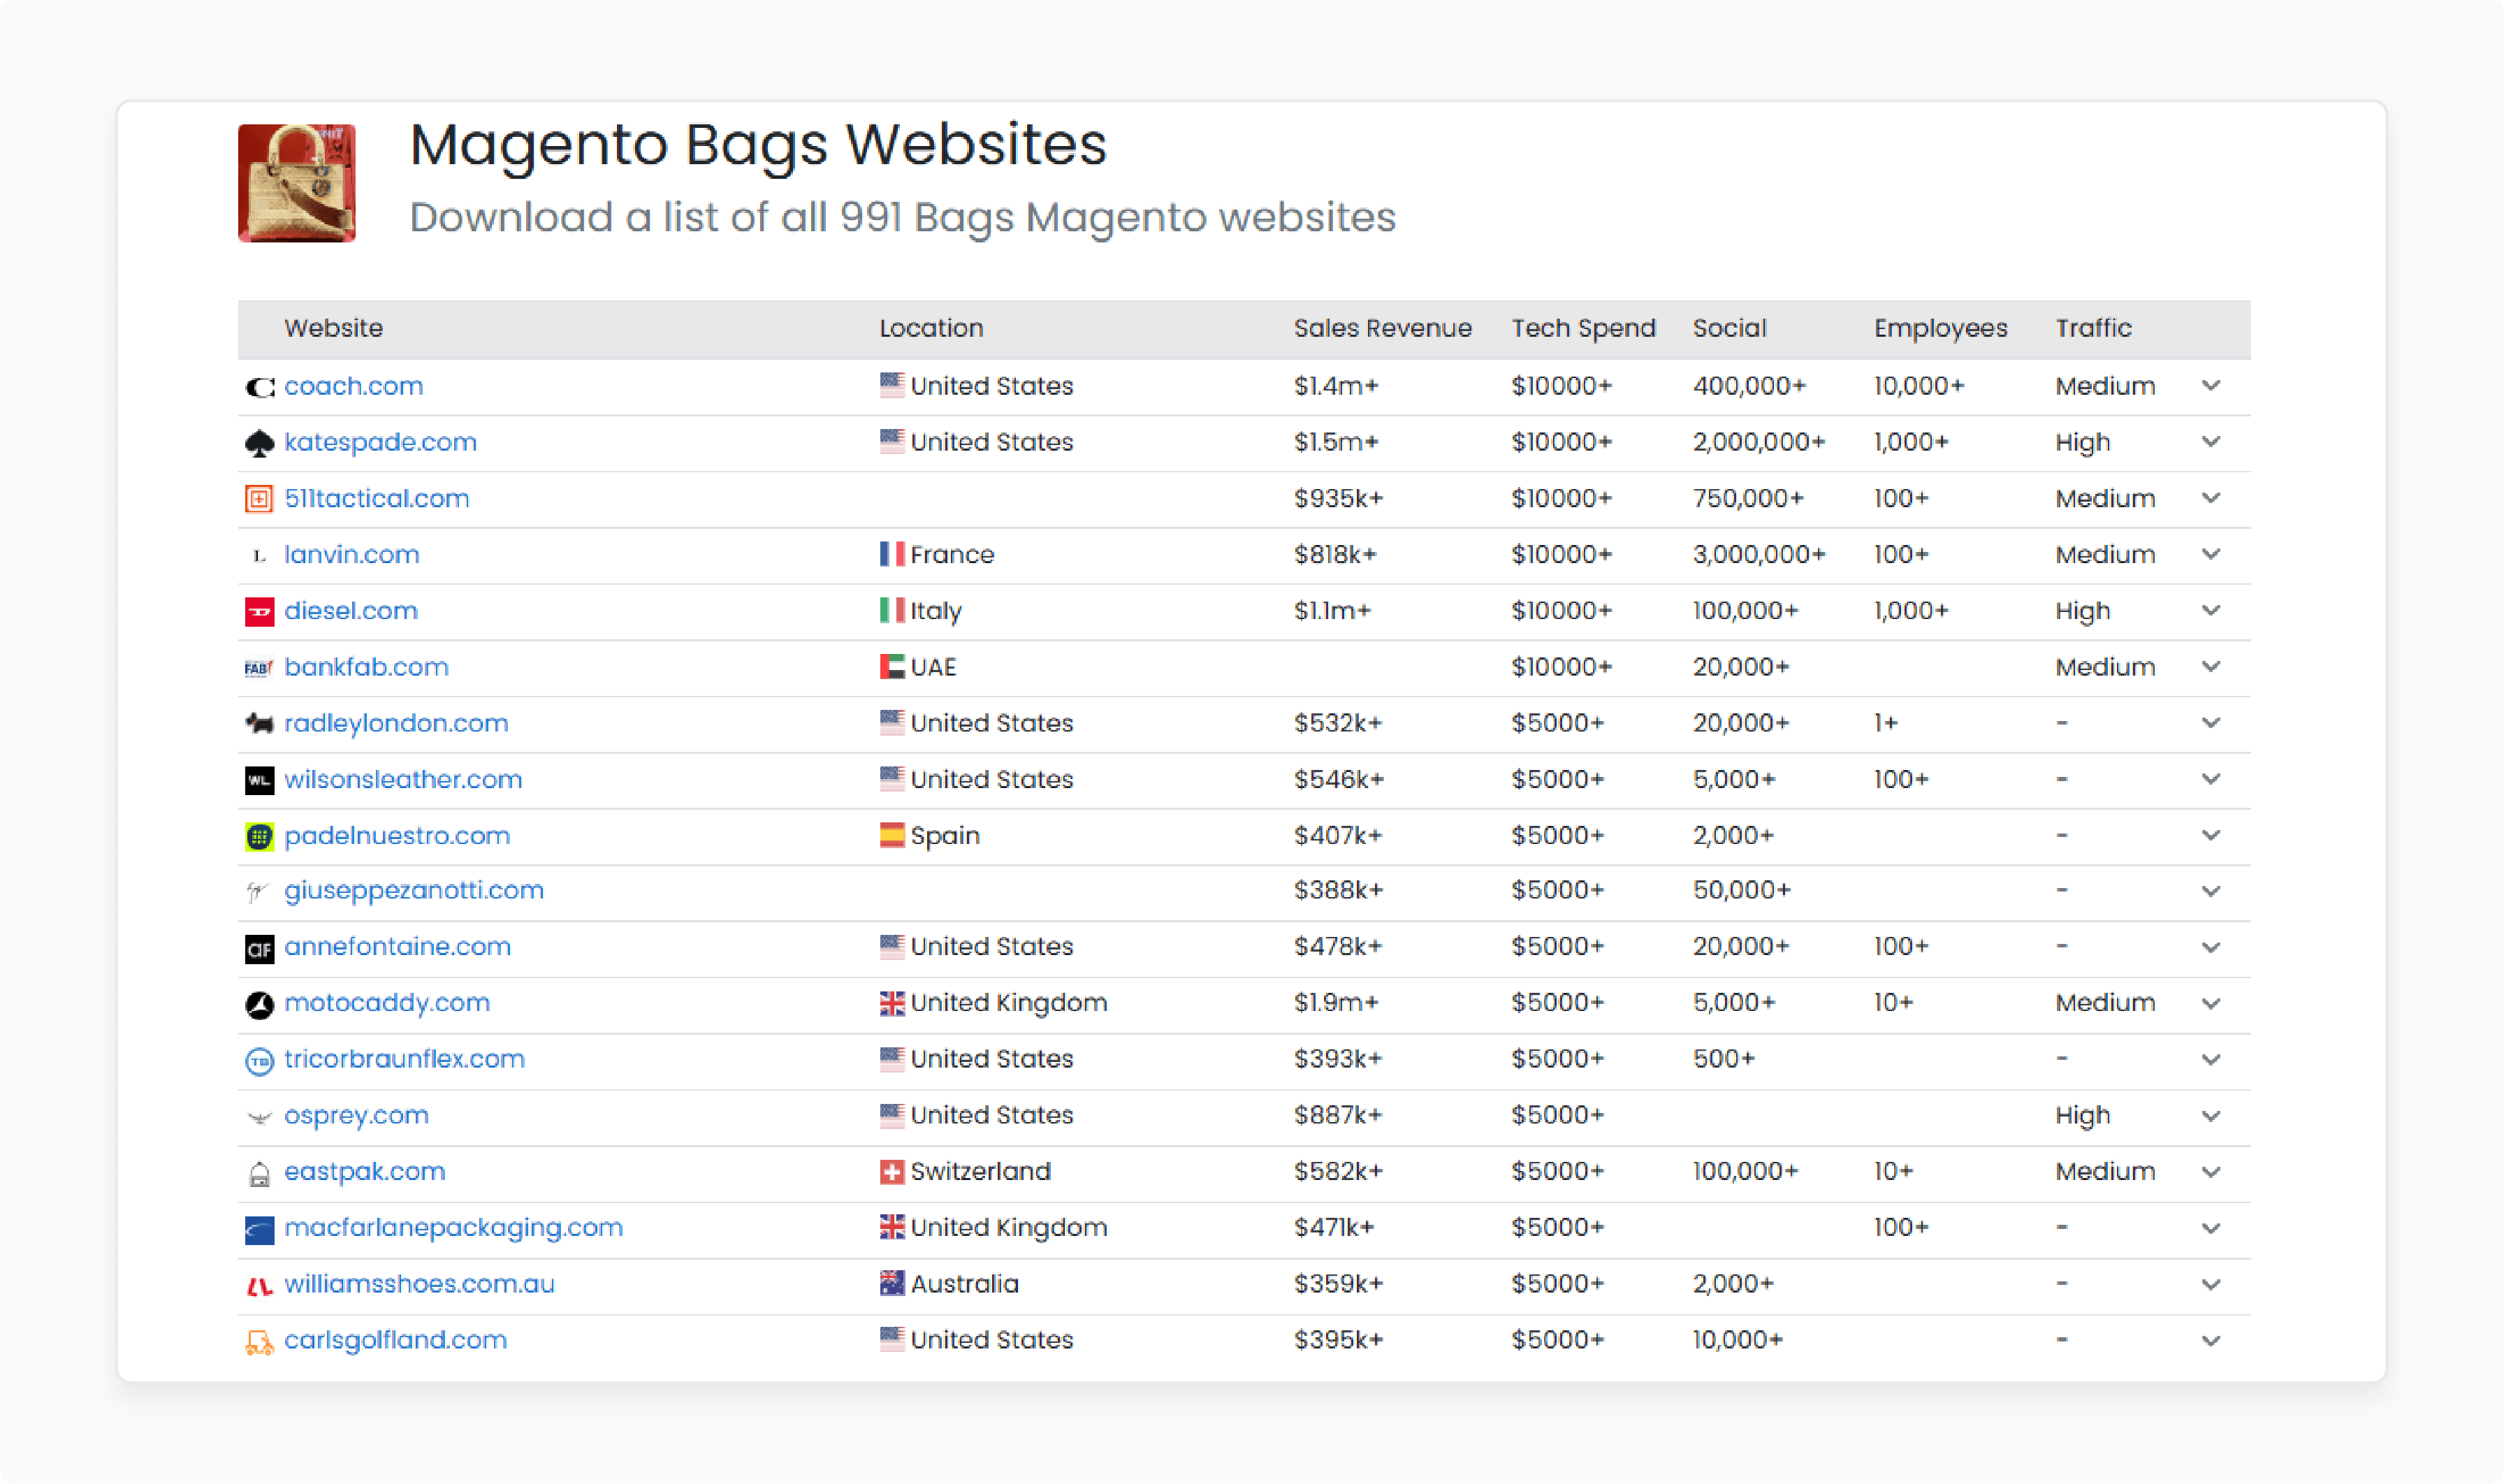Open the giuseppezanotti.com link
This screenshot has width=2504, height=1484.
(414, 891)
